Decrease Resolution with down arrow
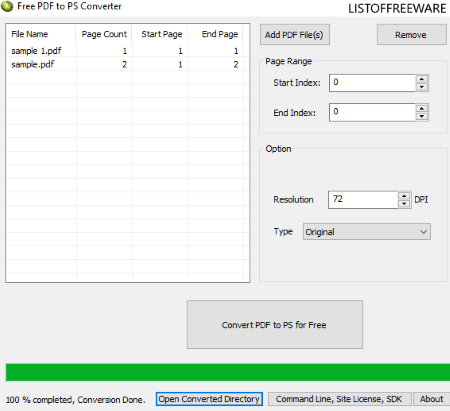 [404, 204]
